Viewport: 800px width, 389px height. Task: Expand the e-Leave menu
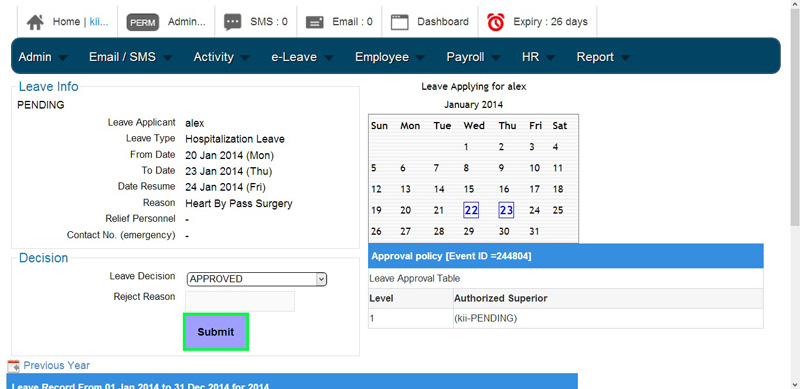302,57
